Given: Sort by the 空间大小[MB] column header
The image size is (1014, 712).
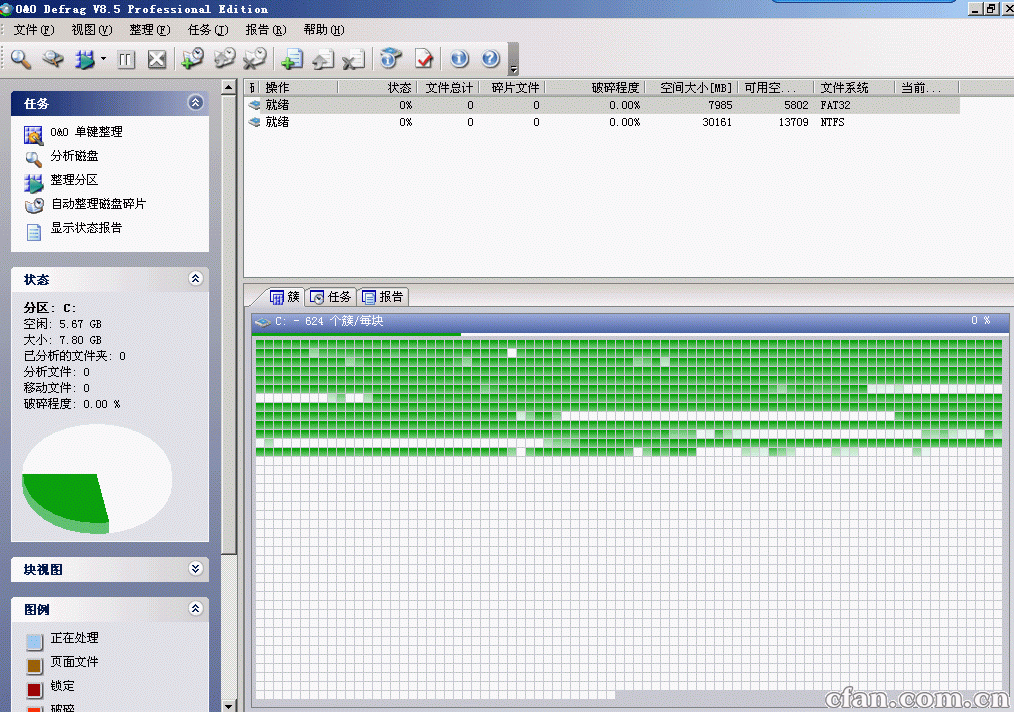Looking at the screenshot, I should [x=691, y=87].
